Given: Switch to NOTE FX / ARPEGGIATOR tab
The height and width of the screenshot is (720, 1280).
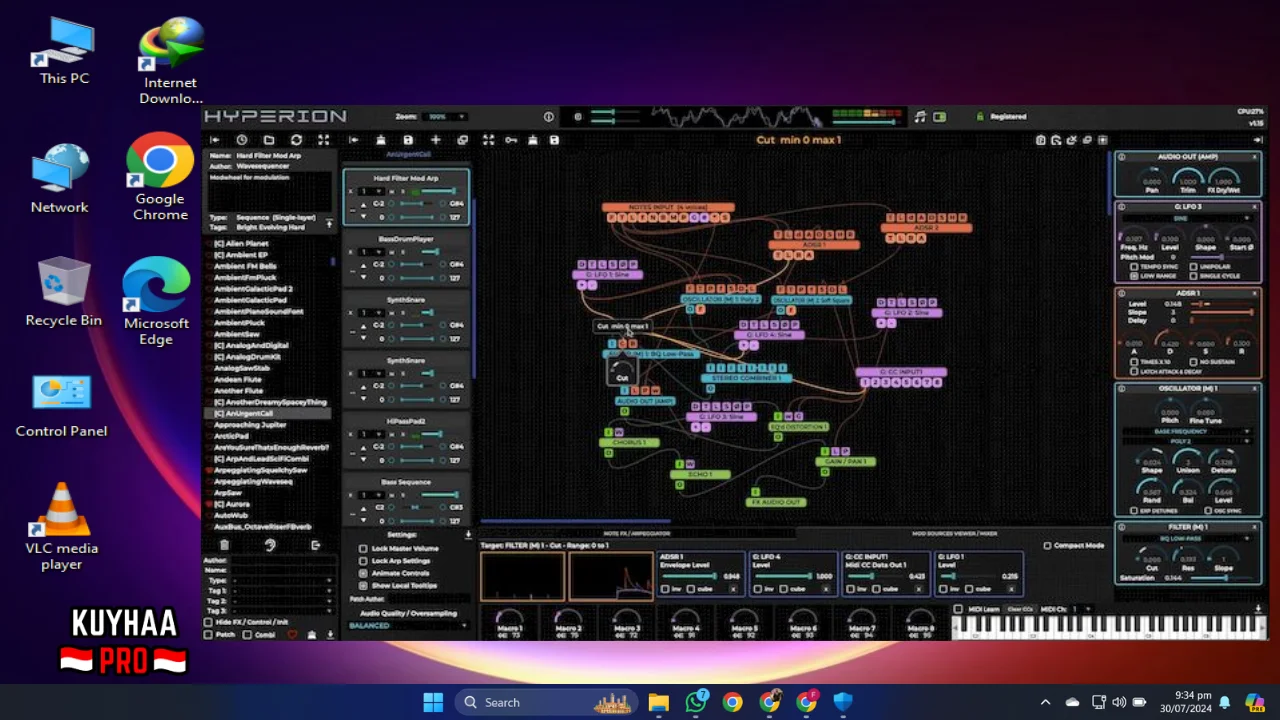Looking at the screenshot, I should tap(637, 534).
